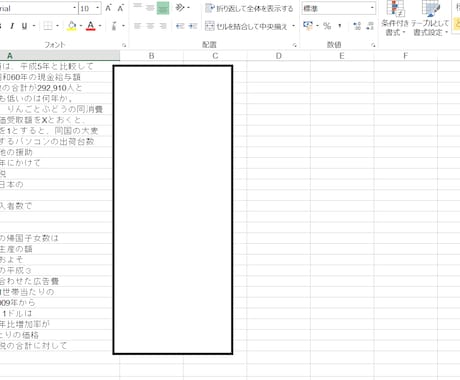Click セルを結合して中央揃え merge and center
Image resolution: width=460 pixels, height=380 pixels.
247,26
